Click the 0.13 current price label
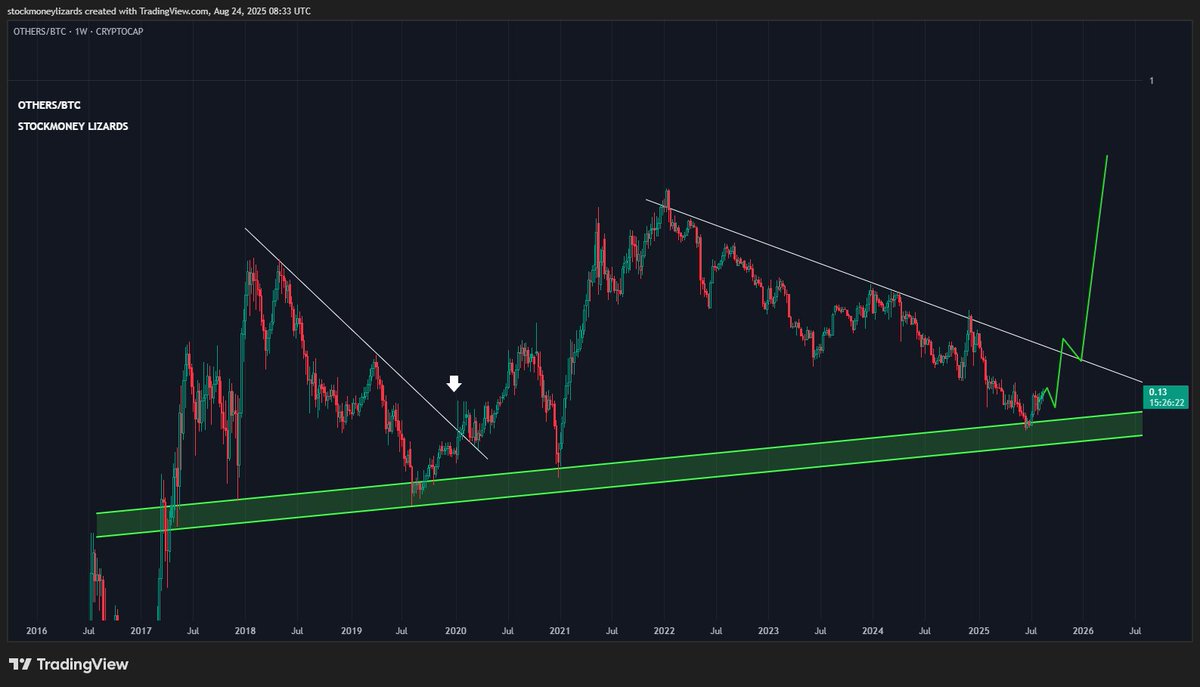 pos(1158,391)
